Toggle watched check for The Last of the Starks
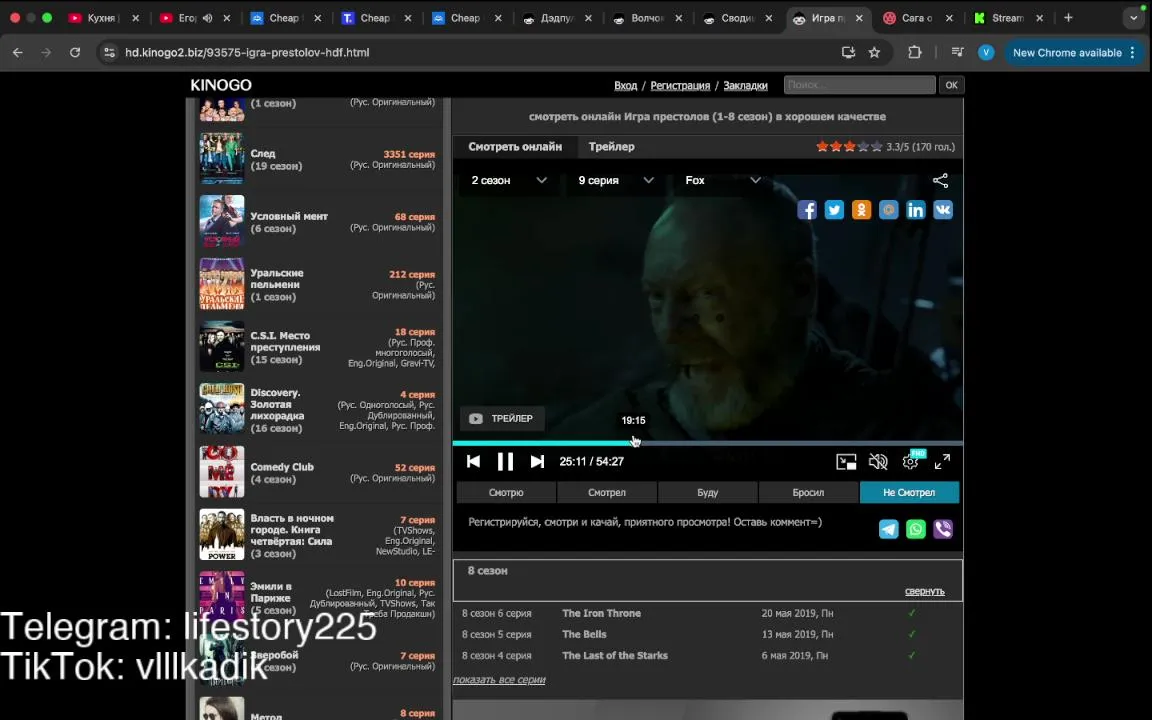Image resolution: width=1152 pixels, height=720 pixels. pyautogui.click(x=912, y=655)
